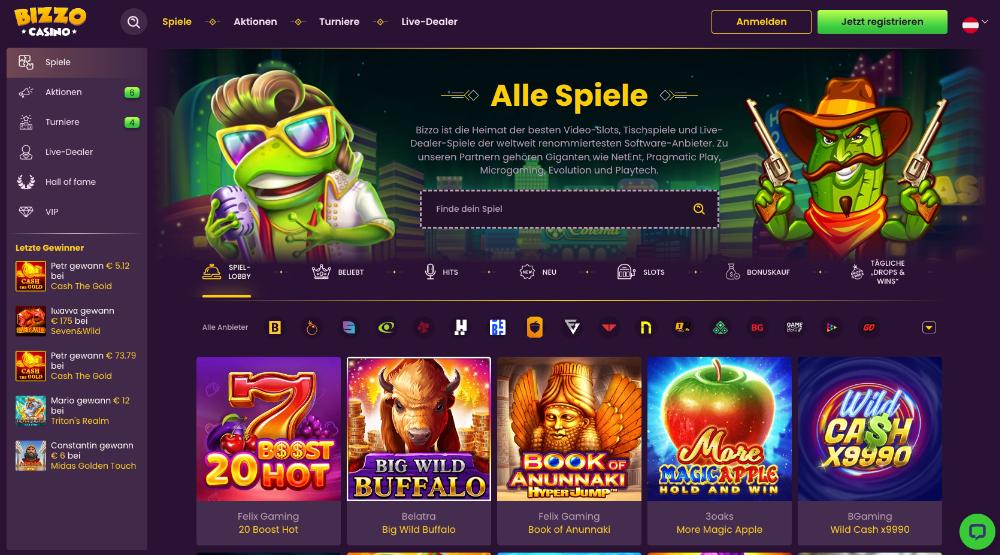Select Alle Anbieter provider filter
1000x555 pixels.
click(x=225, y=327)
